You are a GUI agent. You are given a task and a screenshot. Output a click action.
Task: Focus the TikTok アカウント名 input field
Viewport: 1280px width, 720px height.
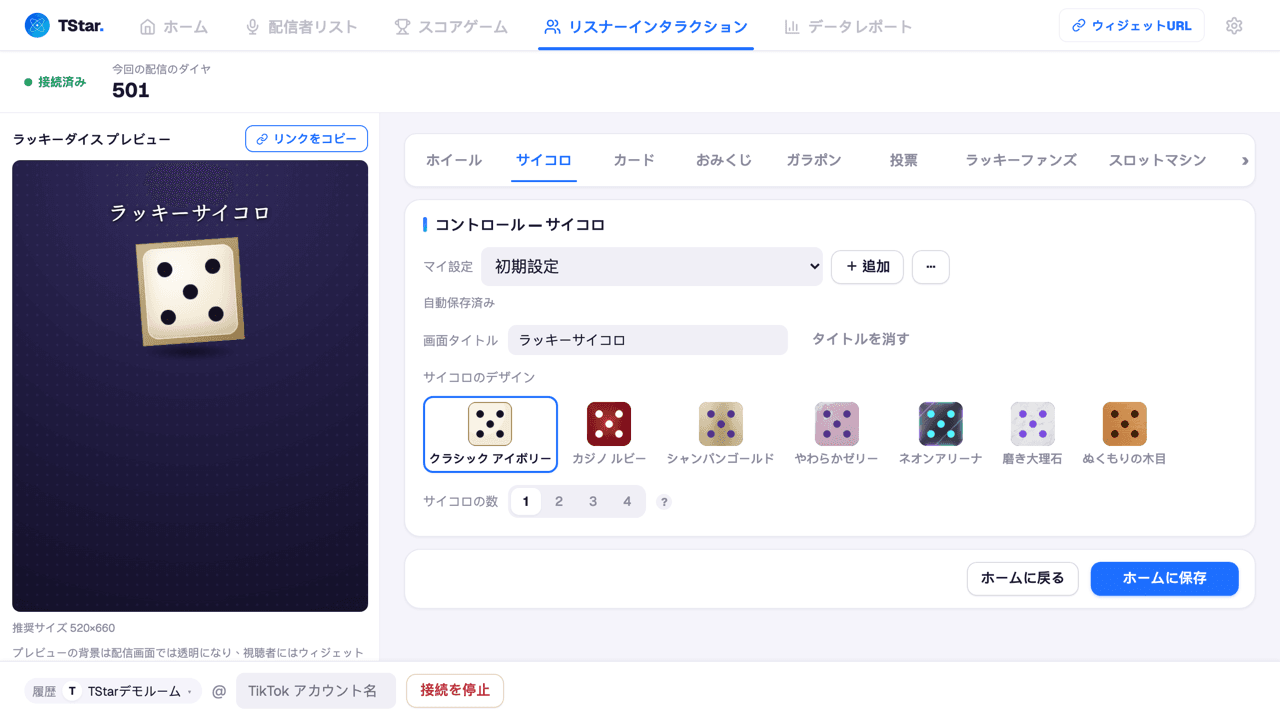[316, 691]
